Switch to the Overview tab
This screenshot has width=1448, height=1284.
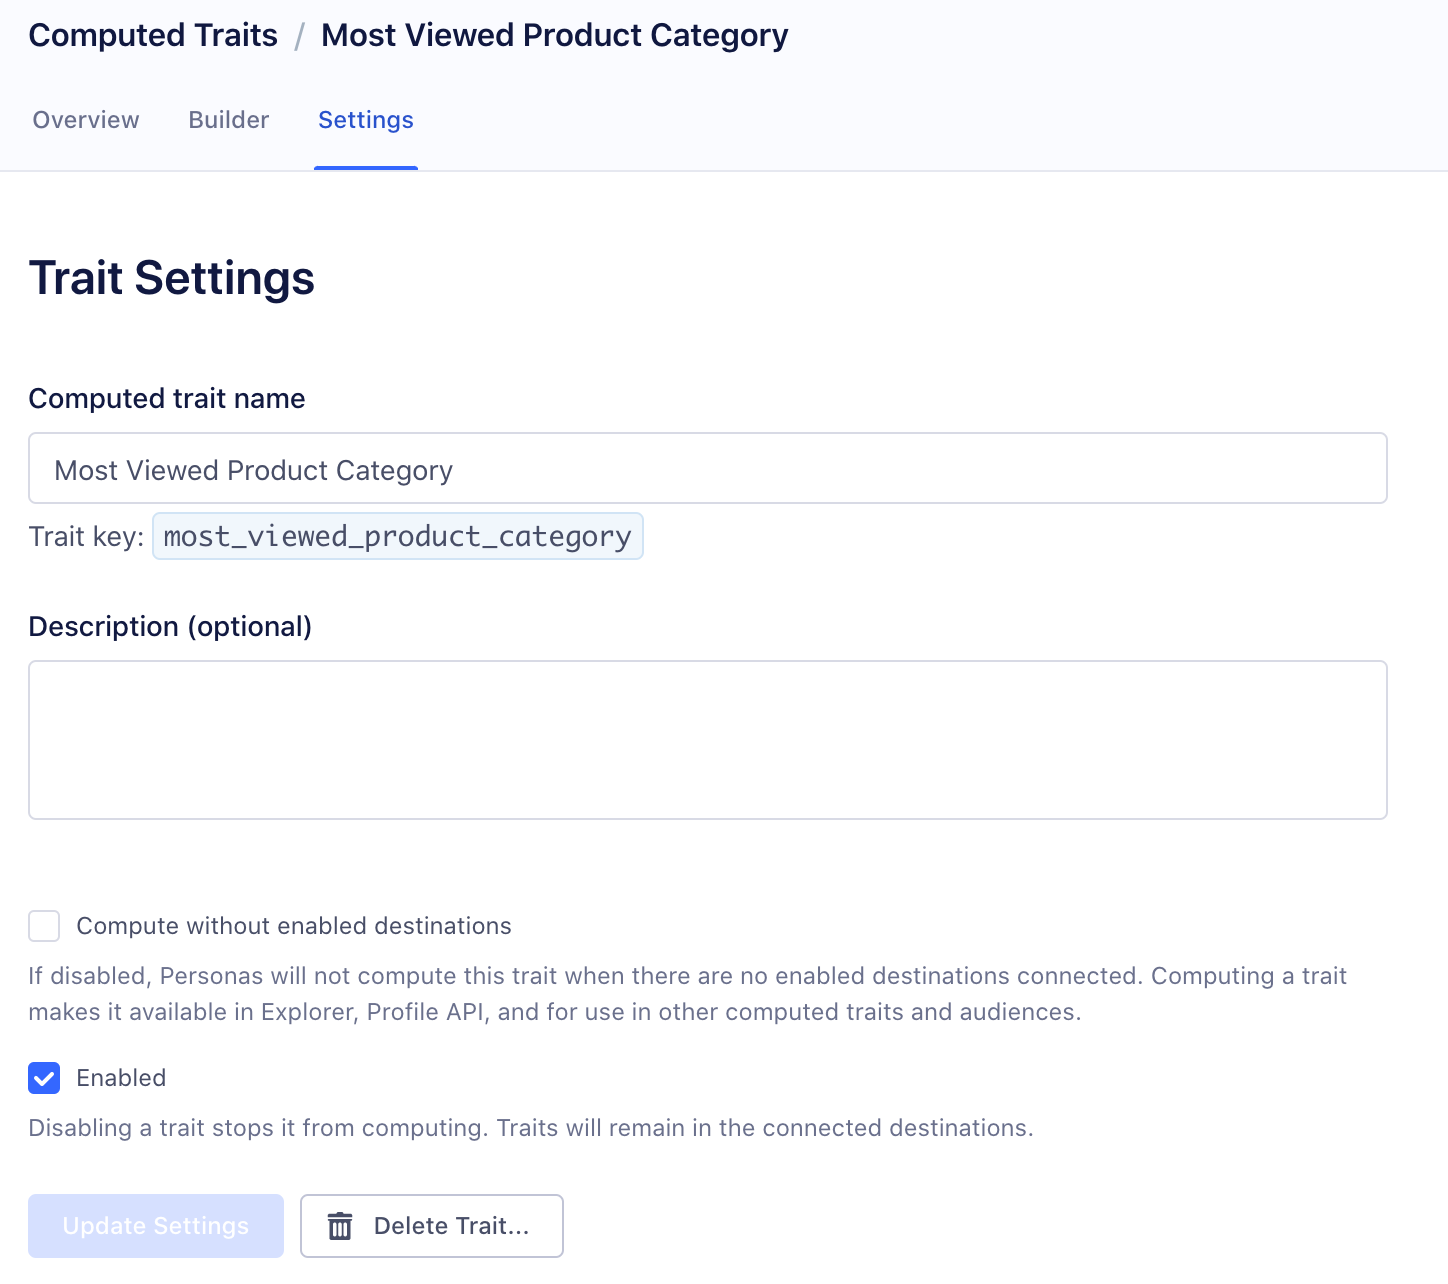pyautogui.click(x=86, y=120)
